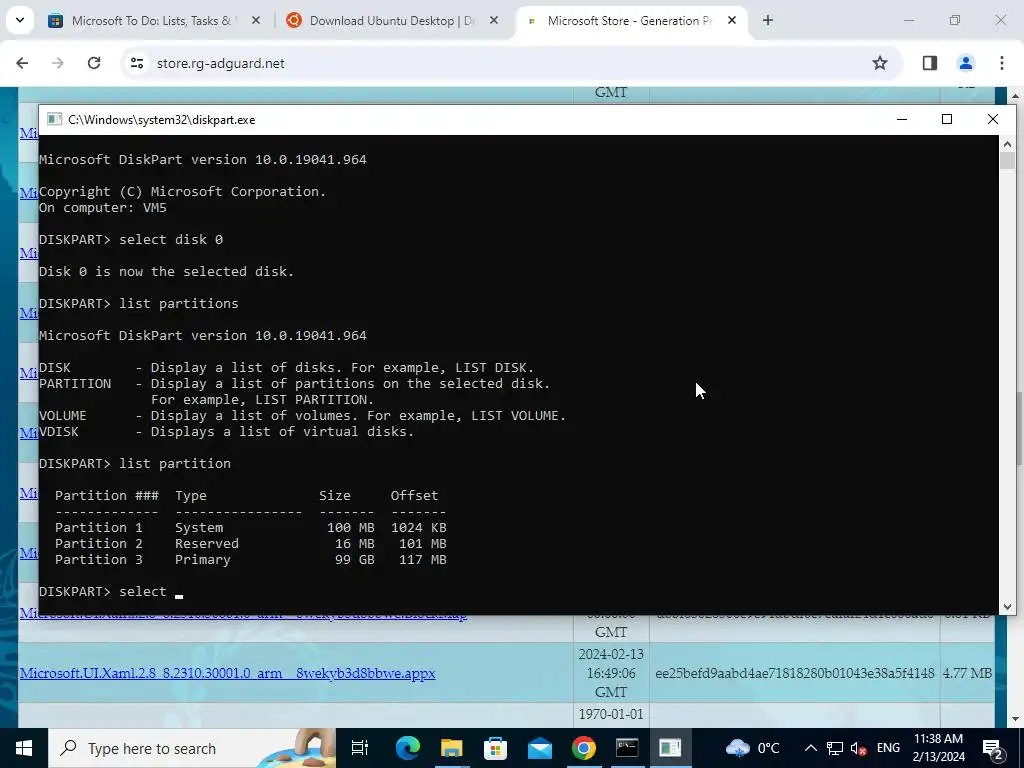Click browser page scrollbar down arrow
1024x768 pixels.
coord(1016,720)
